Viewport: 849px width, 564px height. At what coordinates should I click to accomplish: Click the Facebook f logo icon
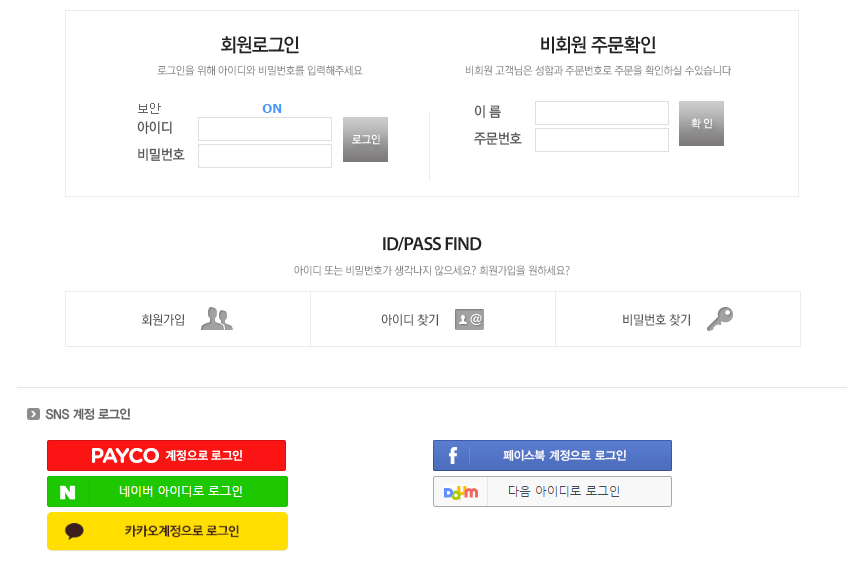click(453, 456)
